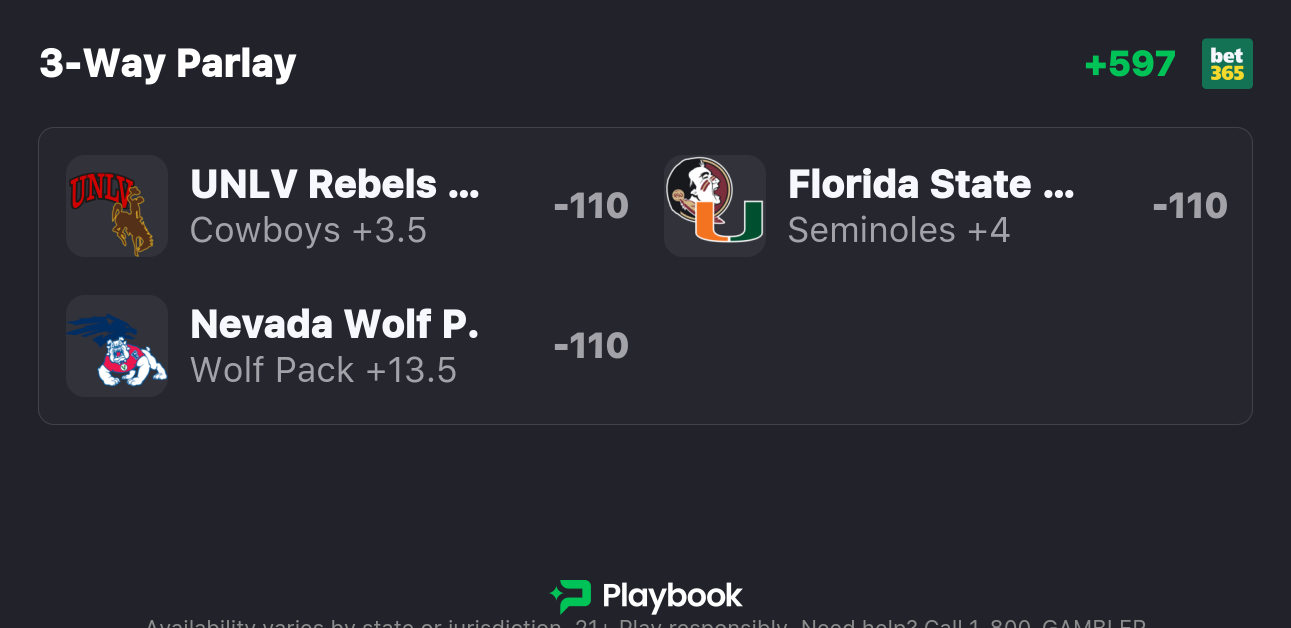Viewport: 1291px width, 628px height.
Task: Open the Nevada Wolf P. matchup title
Action: (334, 324)
